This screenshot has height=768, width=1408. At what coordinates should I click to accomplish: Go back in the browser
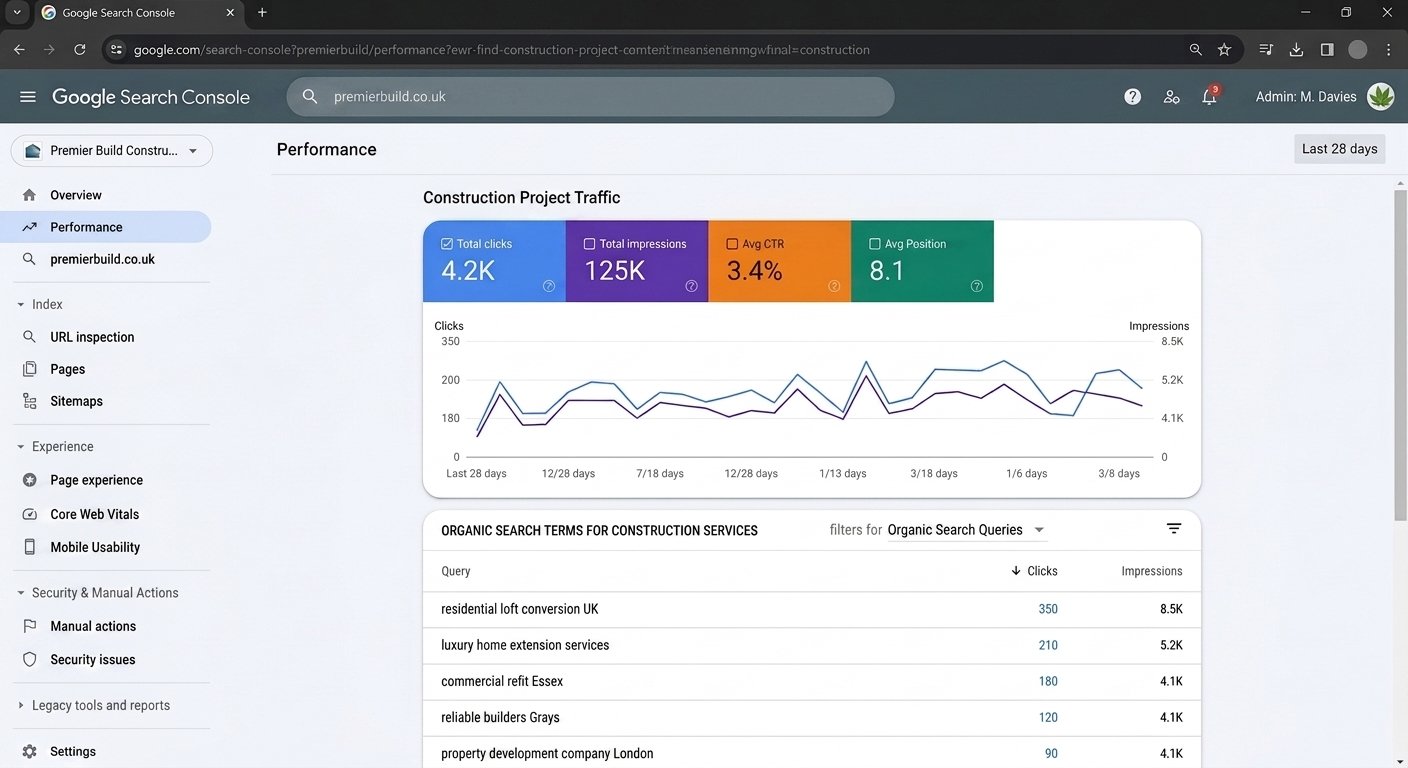(19, 49)
